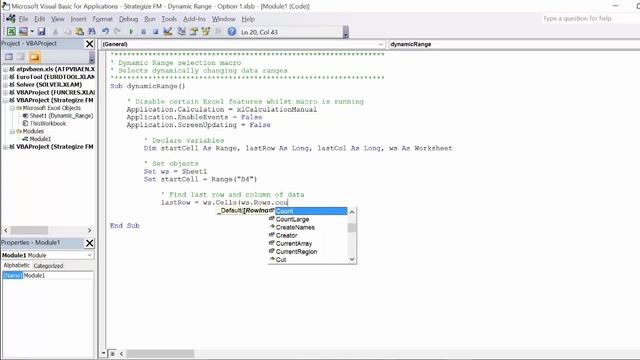Switch to the Alphabetic properties tab
The width and height of the screenshot is (640, 360).
tap(16, 265)
